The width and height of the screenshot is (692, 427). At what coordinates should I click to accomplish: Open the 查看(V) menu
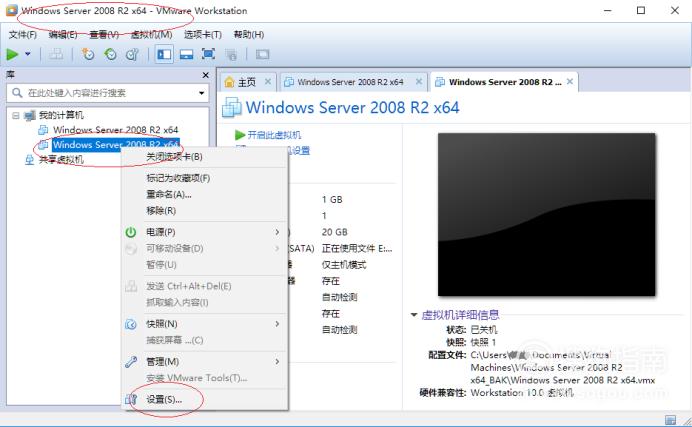[104, 34]
